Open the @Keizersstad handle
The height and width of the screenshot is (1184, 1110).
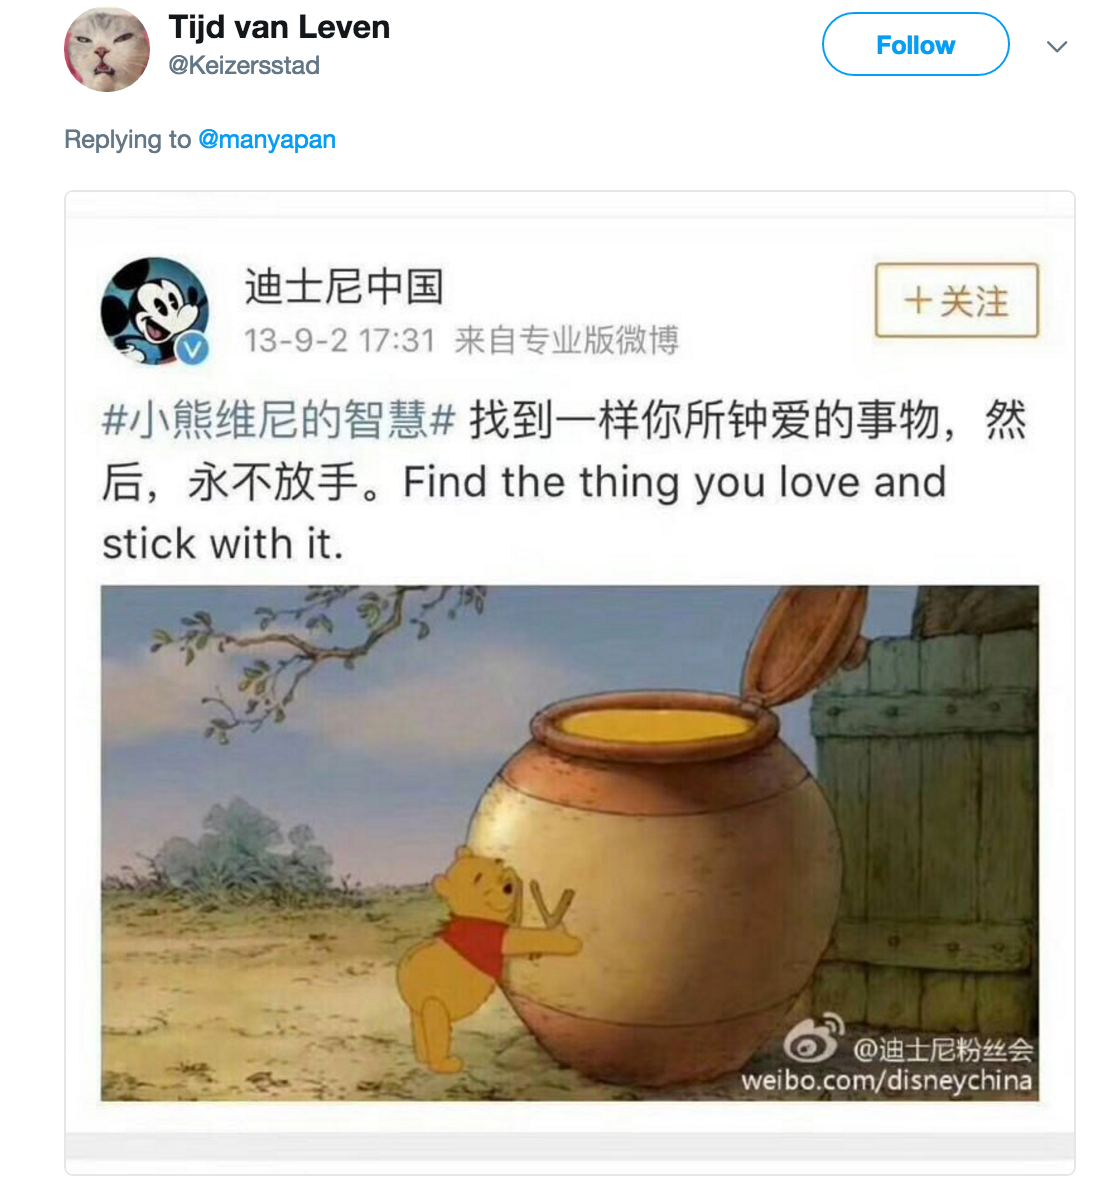coord(244,66)
